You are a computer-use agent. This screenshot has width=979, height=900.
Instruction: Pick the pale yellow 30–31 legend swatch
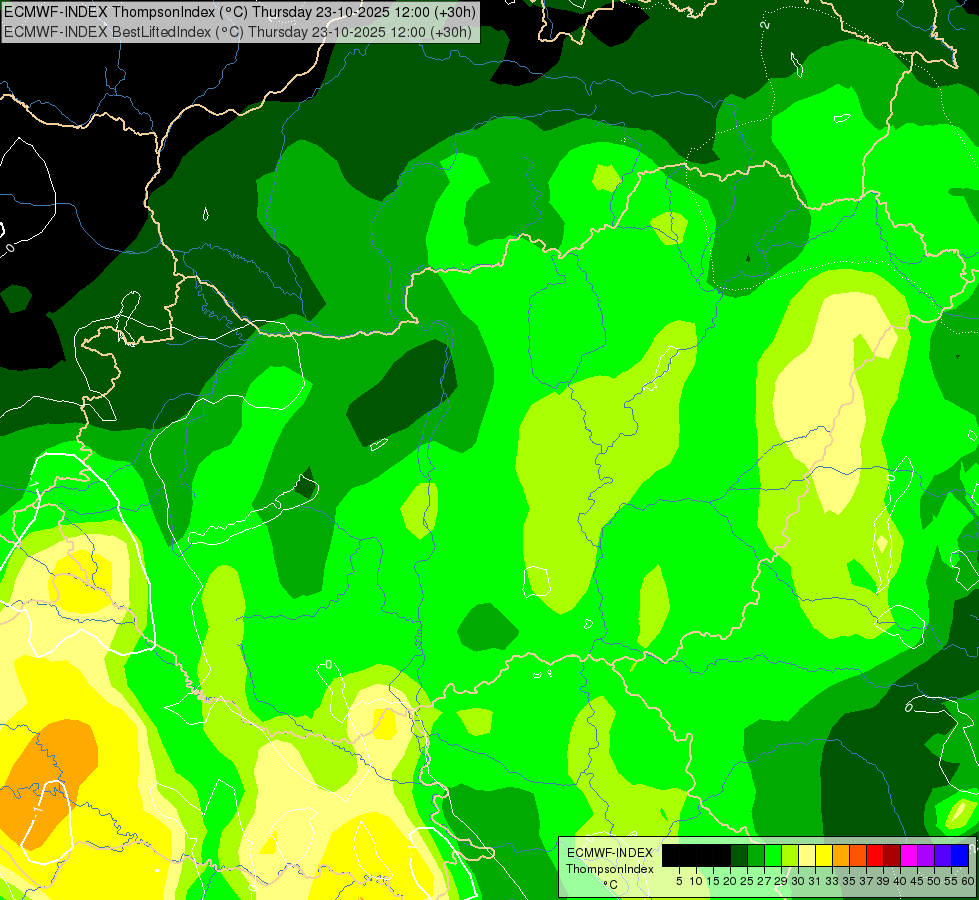[807, 855]
